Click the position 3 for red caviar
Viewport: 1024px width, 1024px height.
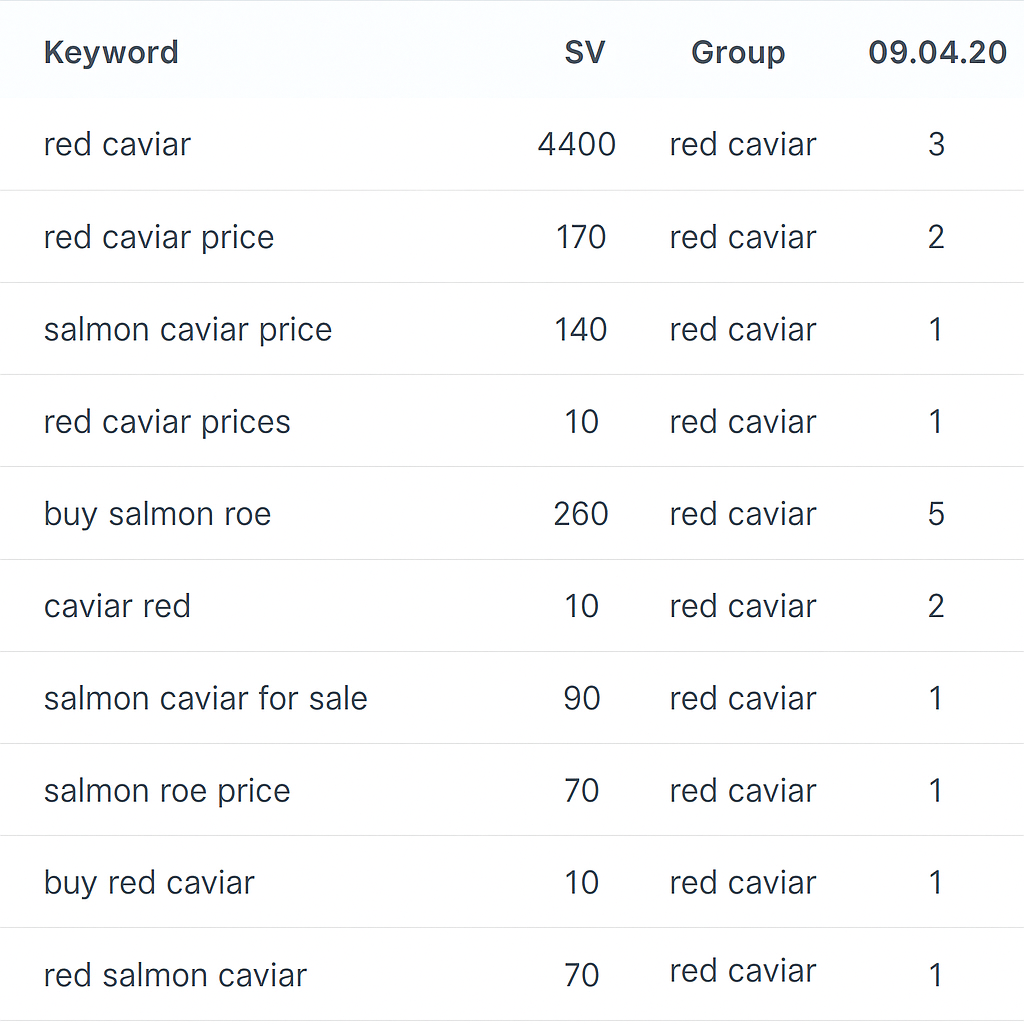(936, 144)
